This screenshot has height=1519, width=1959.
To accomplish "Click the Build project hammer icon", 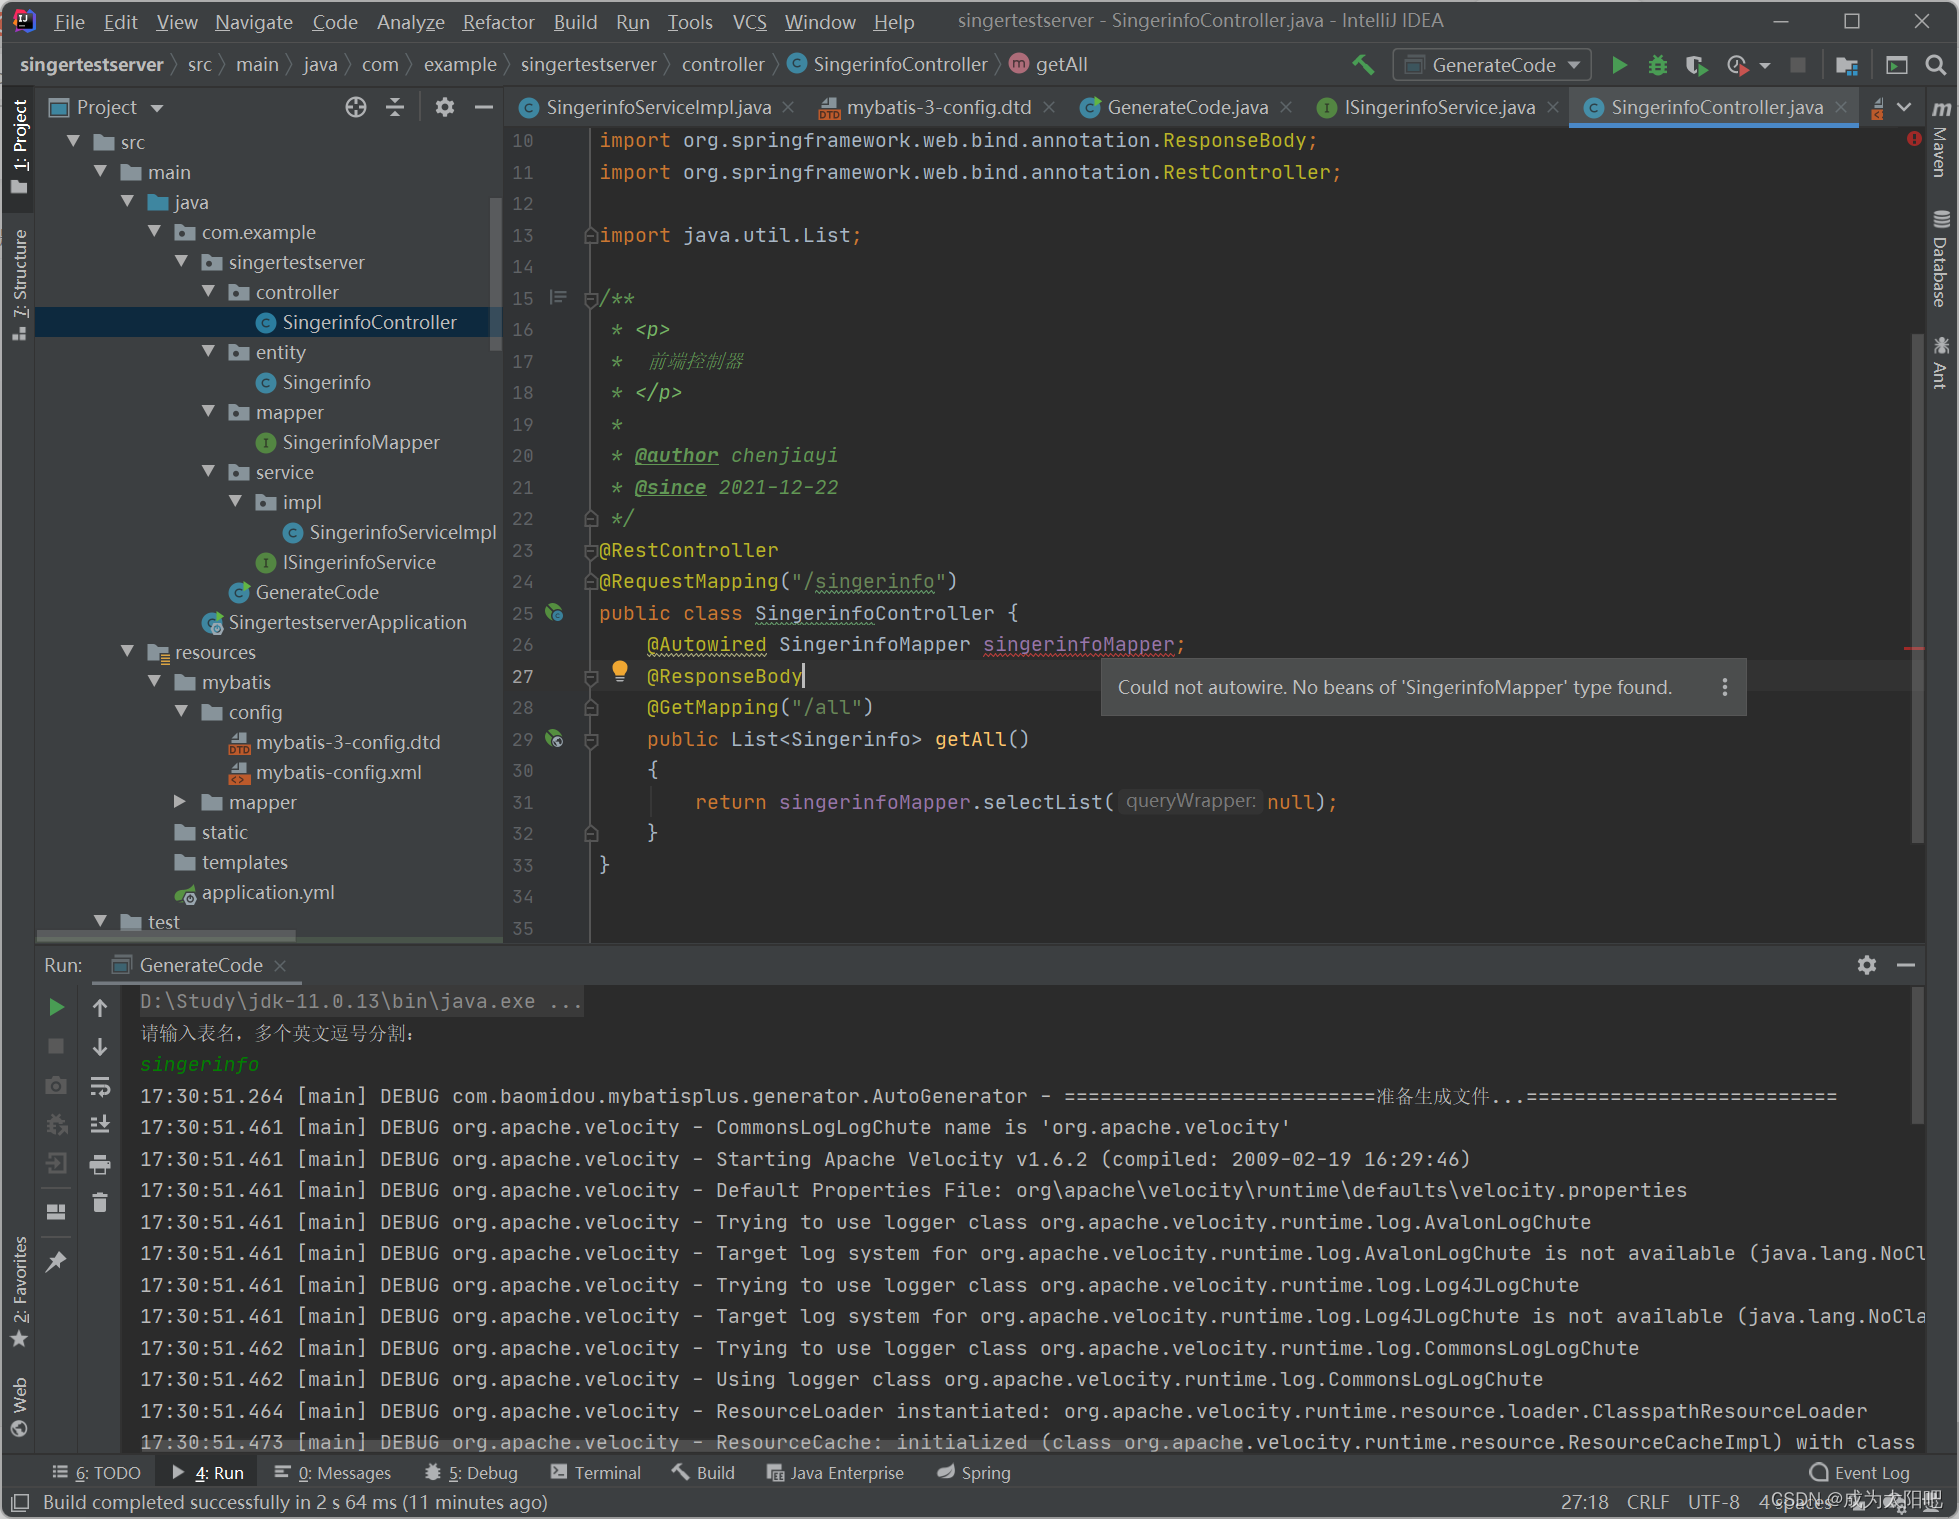I will pos(1363,65).
